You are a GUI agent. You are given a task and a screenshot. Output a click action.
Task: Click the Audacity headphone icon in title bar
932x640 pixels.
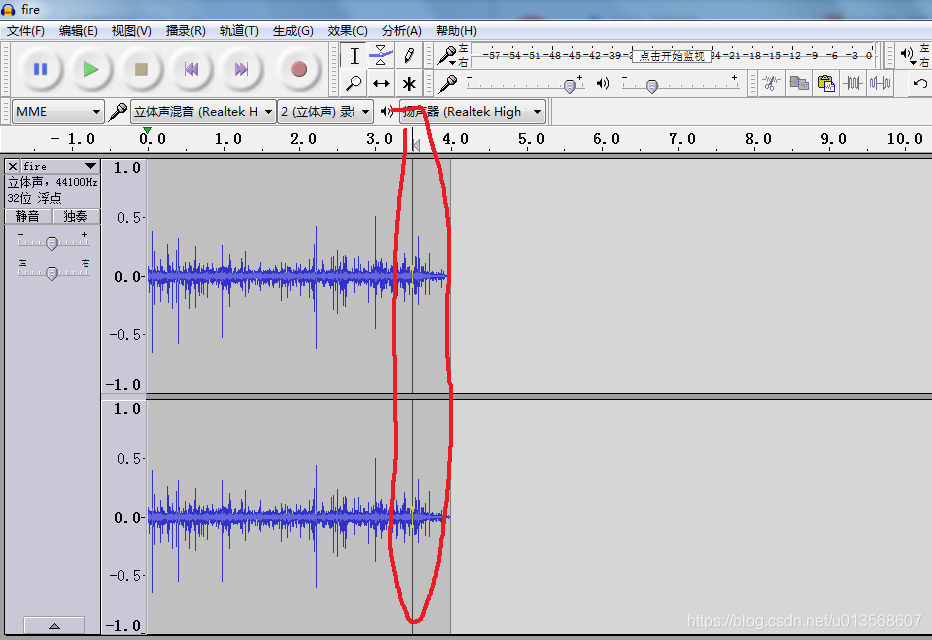click(x=8, y=10)
